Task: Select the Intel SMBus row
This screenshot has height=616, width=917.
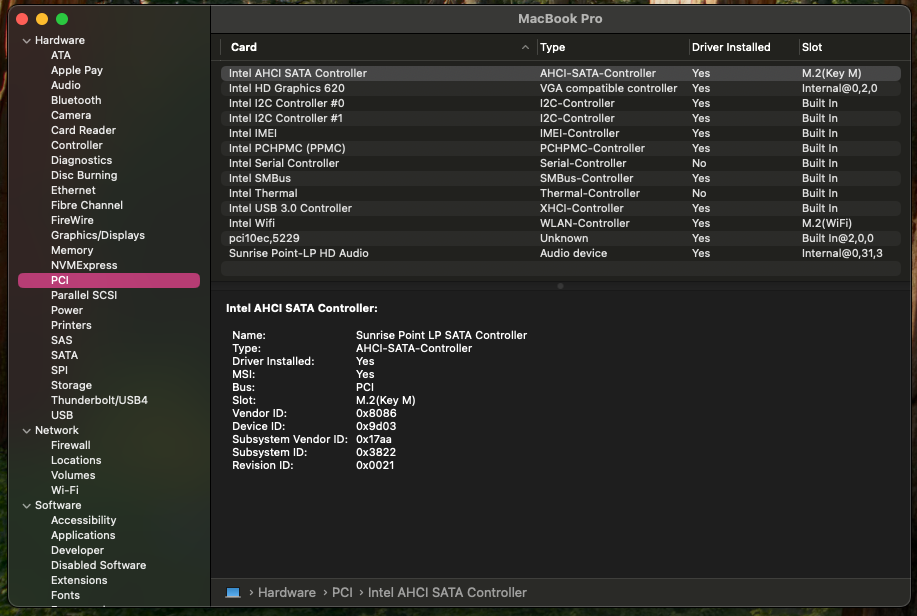Action: [x=560, y=178]
